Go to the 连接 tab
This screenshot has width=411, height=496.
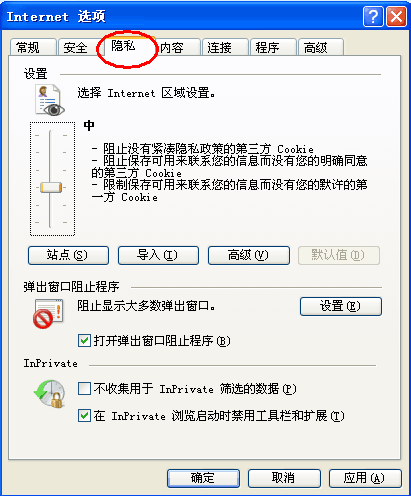[x=226, y=47]
